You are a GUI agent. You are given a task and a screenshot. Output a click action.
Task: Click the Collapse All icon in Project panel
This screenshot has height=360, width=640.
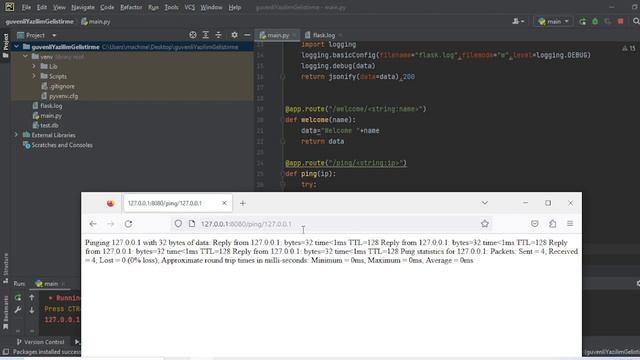[x=218, y=35]
